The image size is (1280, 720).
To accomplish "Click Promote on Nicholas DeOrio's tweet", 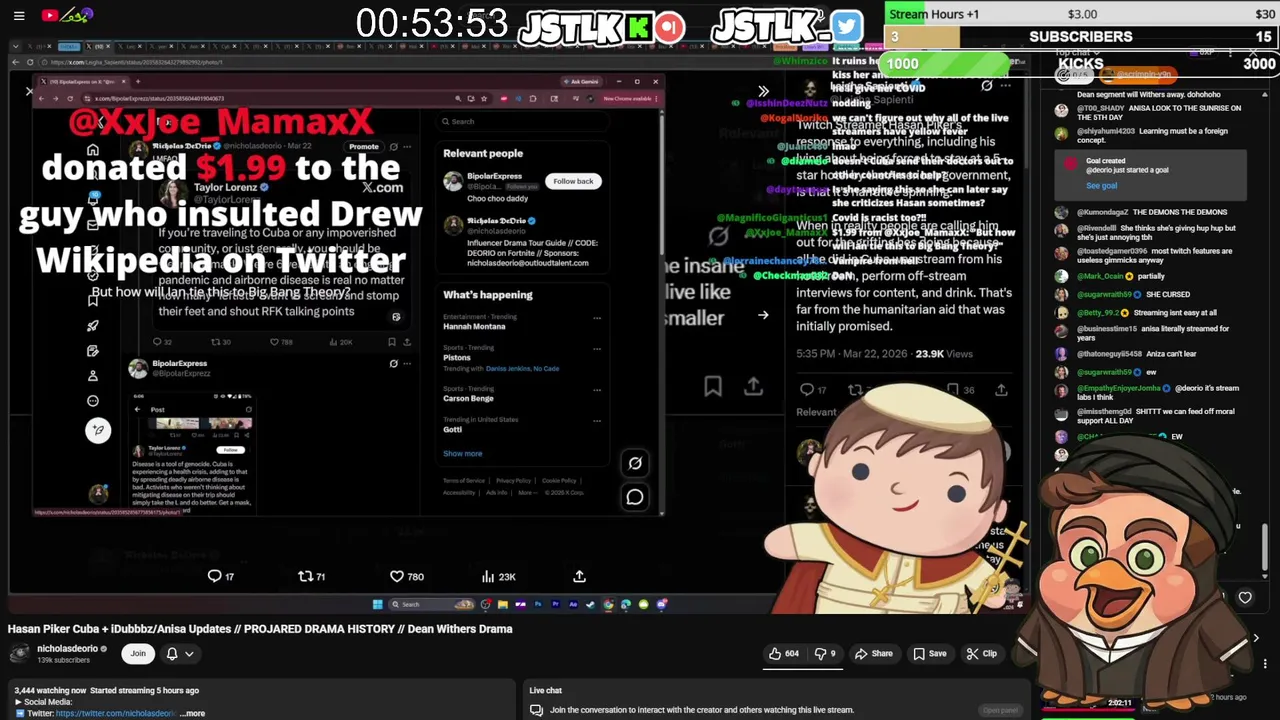I will coord(364,147).
